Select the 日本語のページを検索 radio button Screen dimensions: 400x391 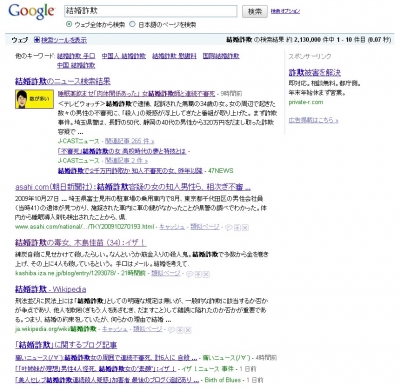pyautogui.click(x=132, y=24)
